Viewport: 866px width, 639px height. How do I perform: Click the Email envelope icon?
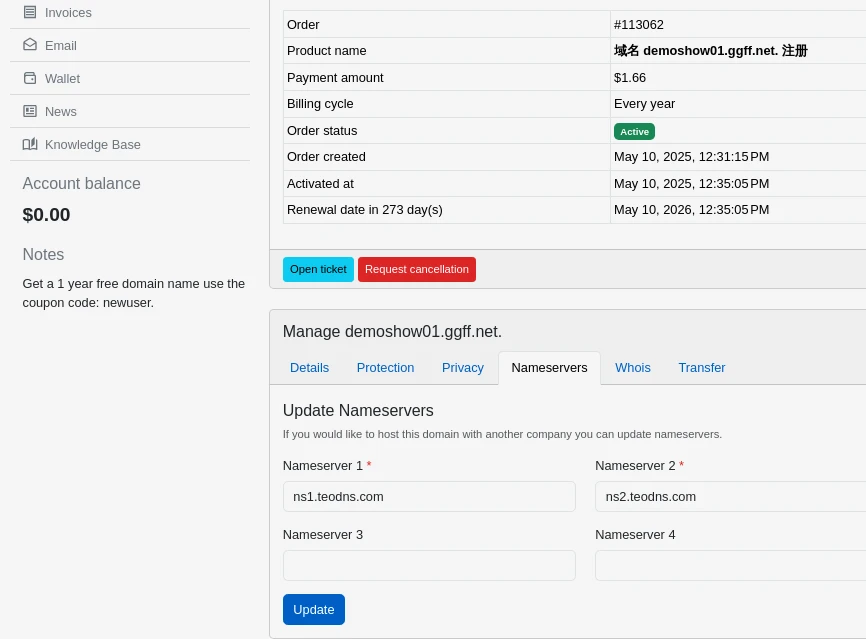coord(30,45)
